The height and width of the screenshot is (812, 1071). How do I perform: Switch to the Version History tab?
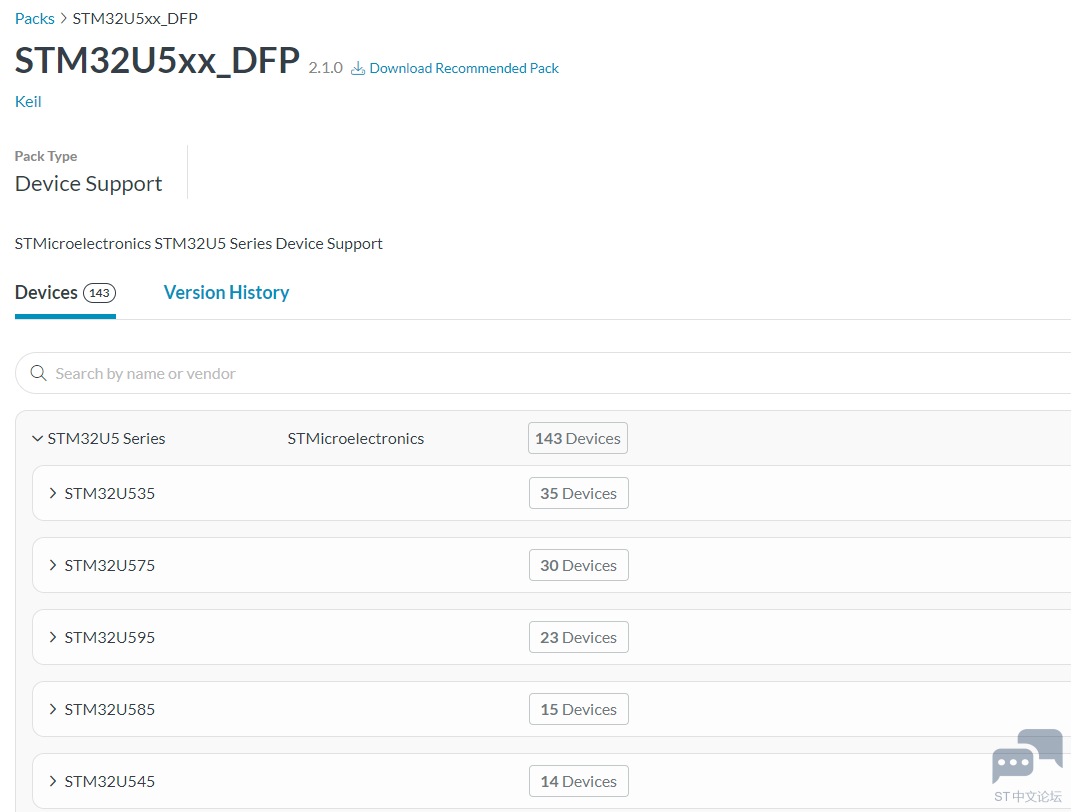[226, 292]
